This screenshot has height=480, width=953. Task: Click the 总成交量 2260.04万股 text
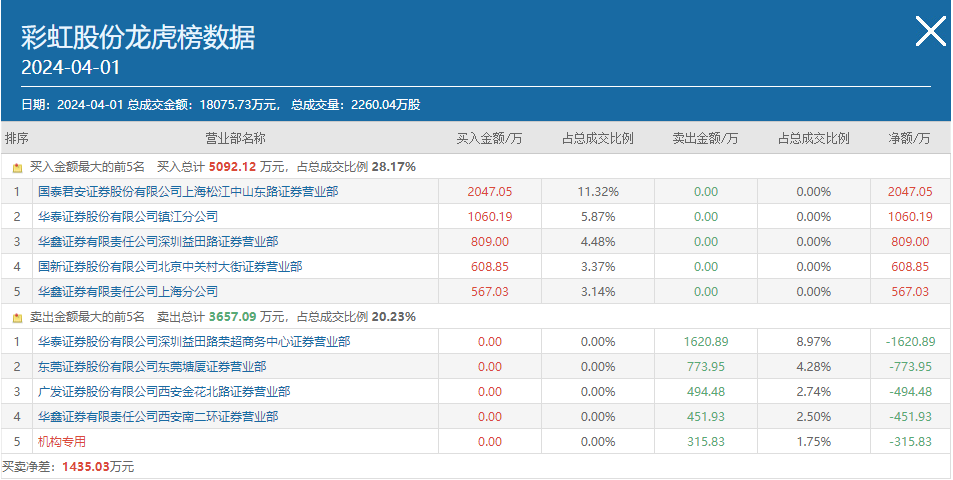[x=356, y=105]
